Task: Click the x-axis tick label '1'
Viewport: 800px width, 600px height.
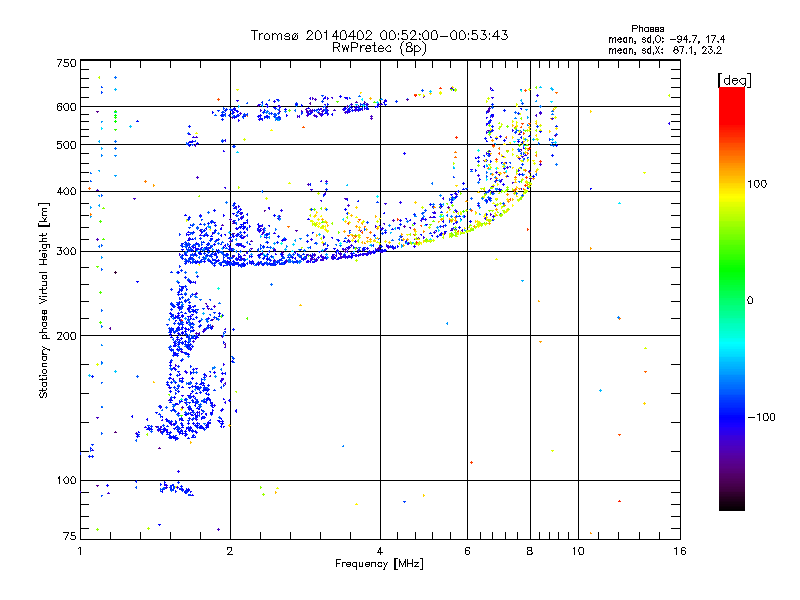Action: 80,551
